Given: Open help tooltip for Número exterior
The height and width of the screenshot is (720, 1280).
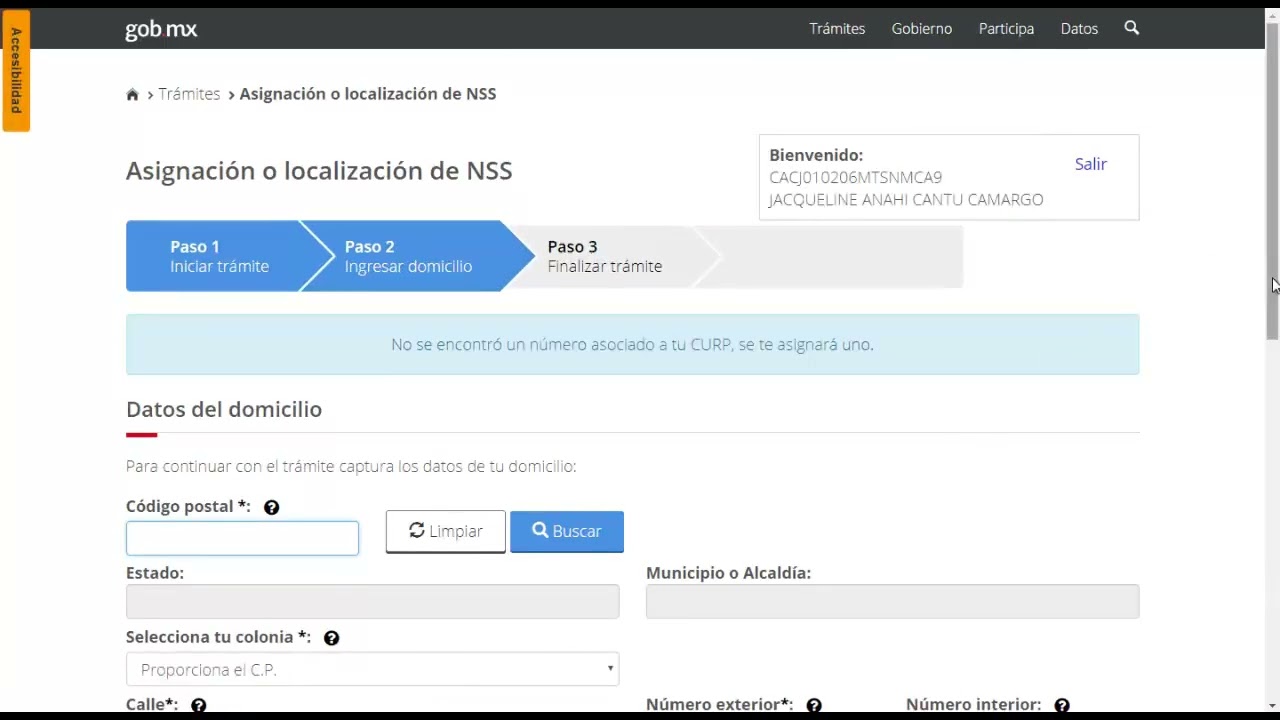Looking at the screenshot, I should (814, 706).
